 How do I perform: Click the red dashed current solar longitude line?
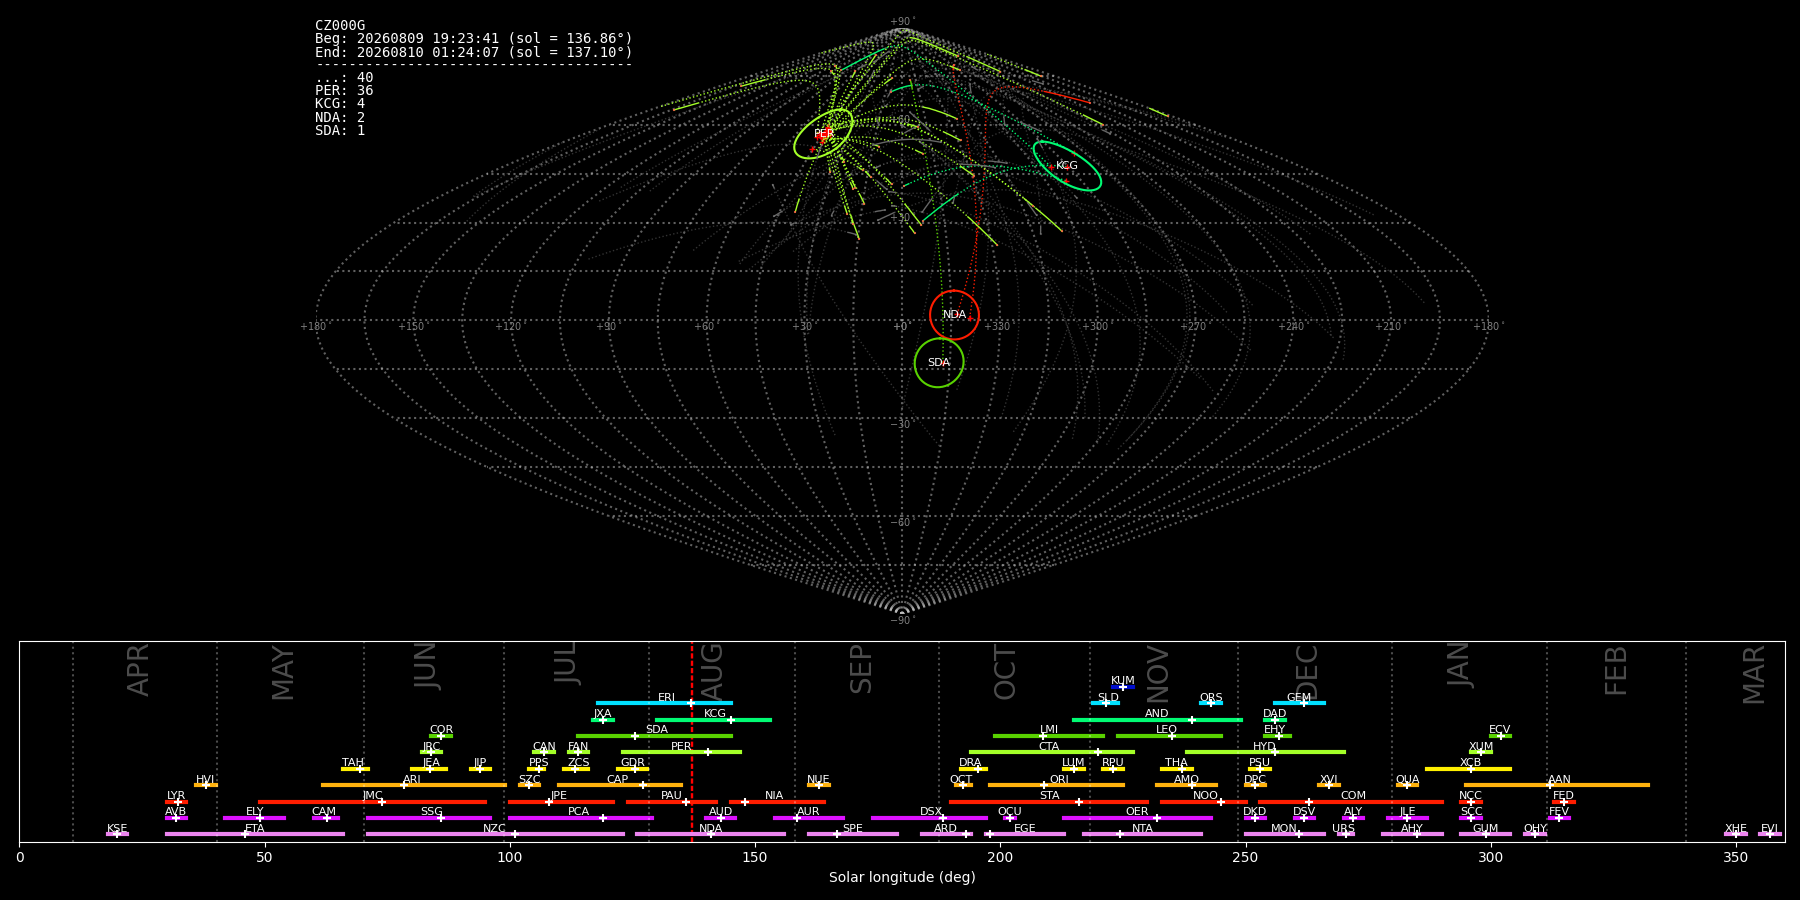[691, 741]
